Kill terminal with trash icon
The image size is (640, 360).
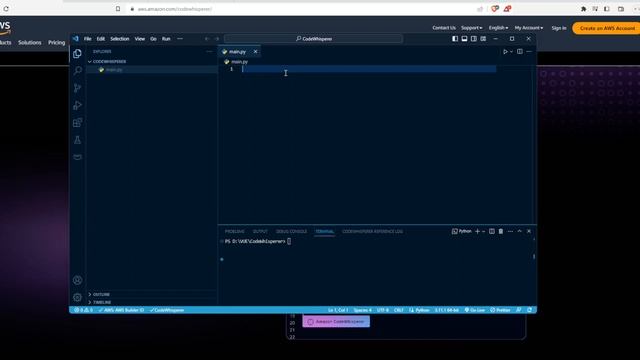tap(501, 231)
